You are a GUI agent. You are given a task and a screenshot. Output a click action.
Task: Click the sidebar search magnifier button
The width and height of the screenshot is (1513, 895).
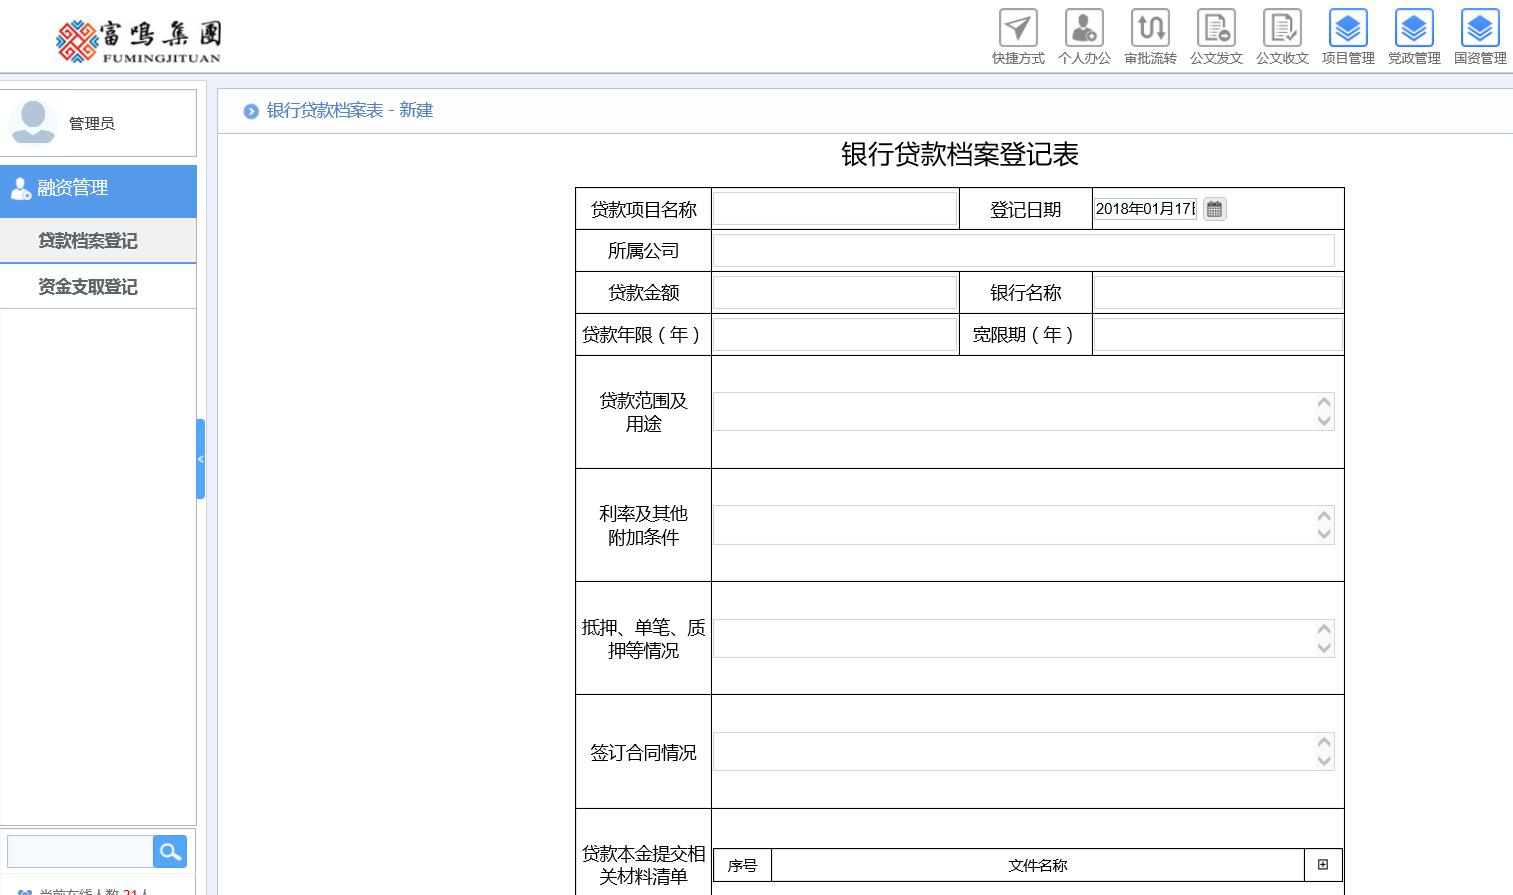tap(170, 852)
